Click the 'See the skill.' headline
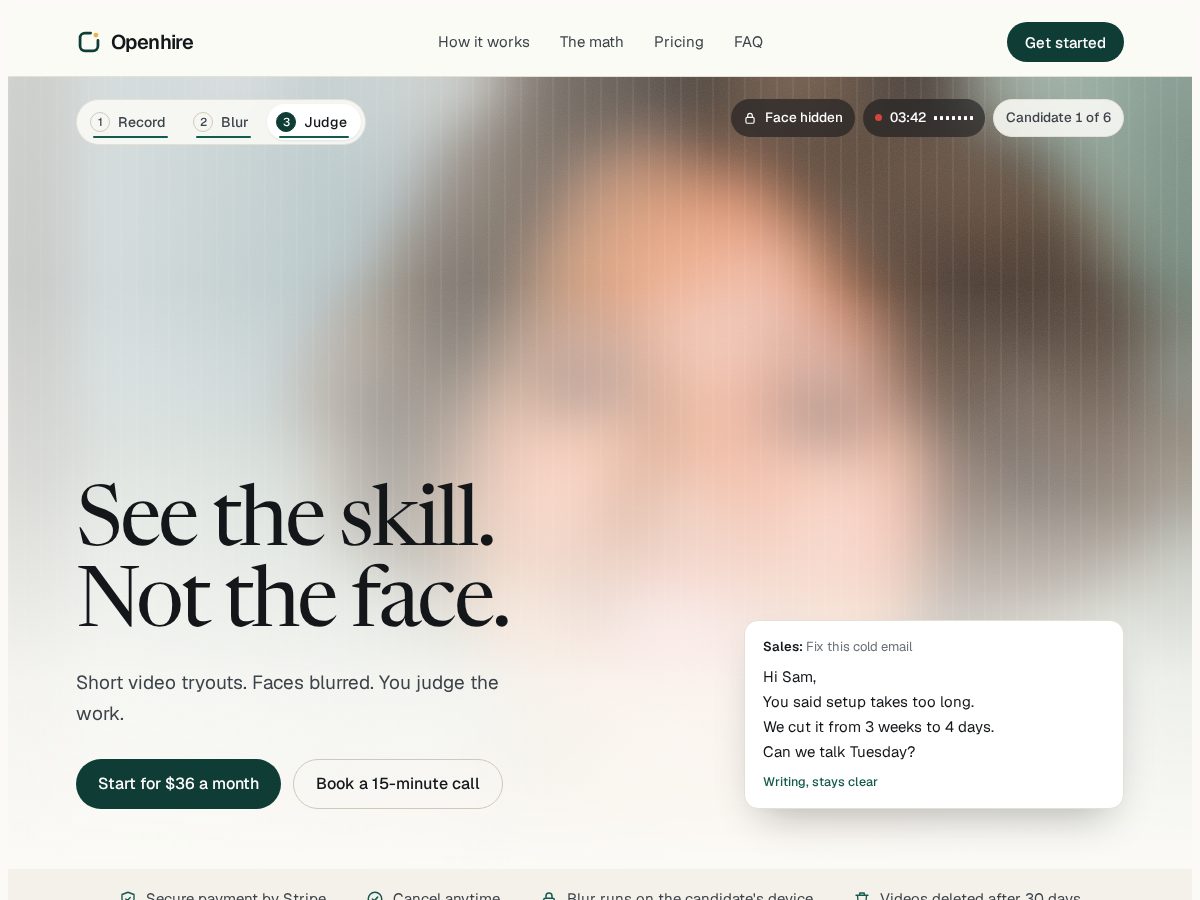Viewport: 1200px width, 900px height. (x=286, y=516)
